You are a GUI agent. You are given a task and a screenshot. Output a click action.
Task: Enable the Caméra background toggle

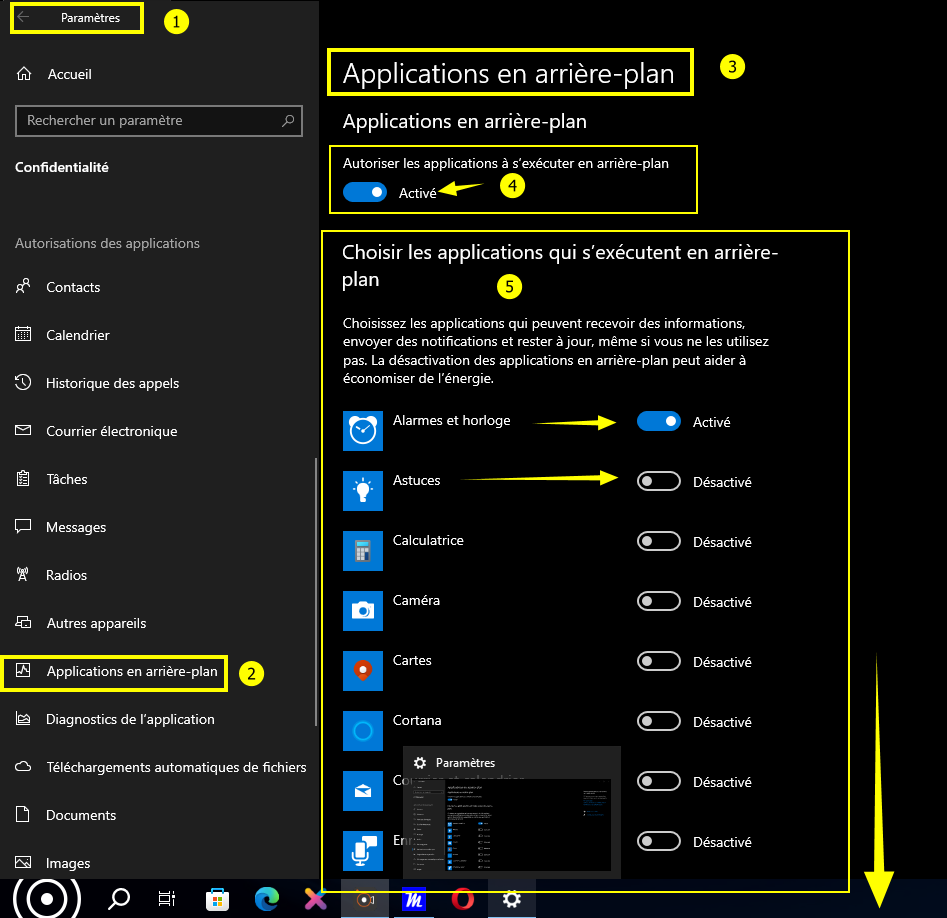coord(659,601)
